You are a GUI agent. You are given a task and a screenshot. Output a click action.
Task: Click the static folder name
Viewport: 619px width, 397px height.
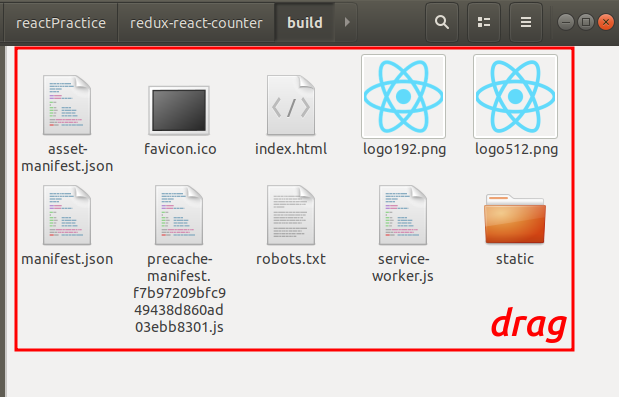point(515,259)
